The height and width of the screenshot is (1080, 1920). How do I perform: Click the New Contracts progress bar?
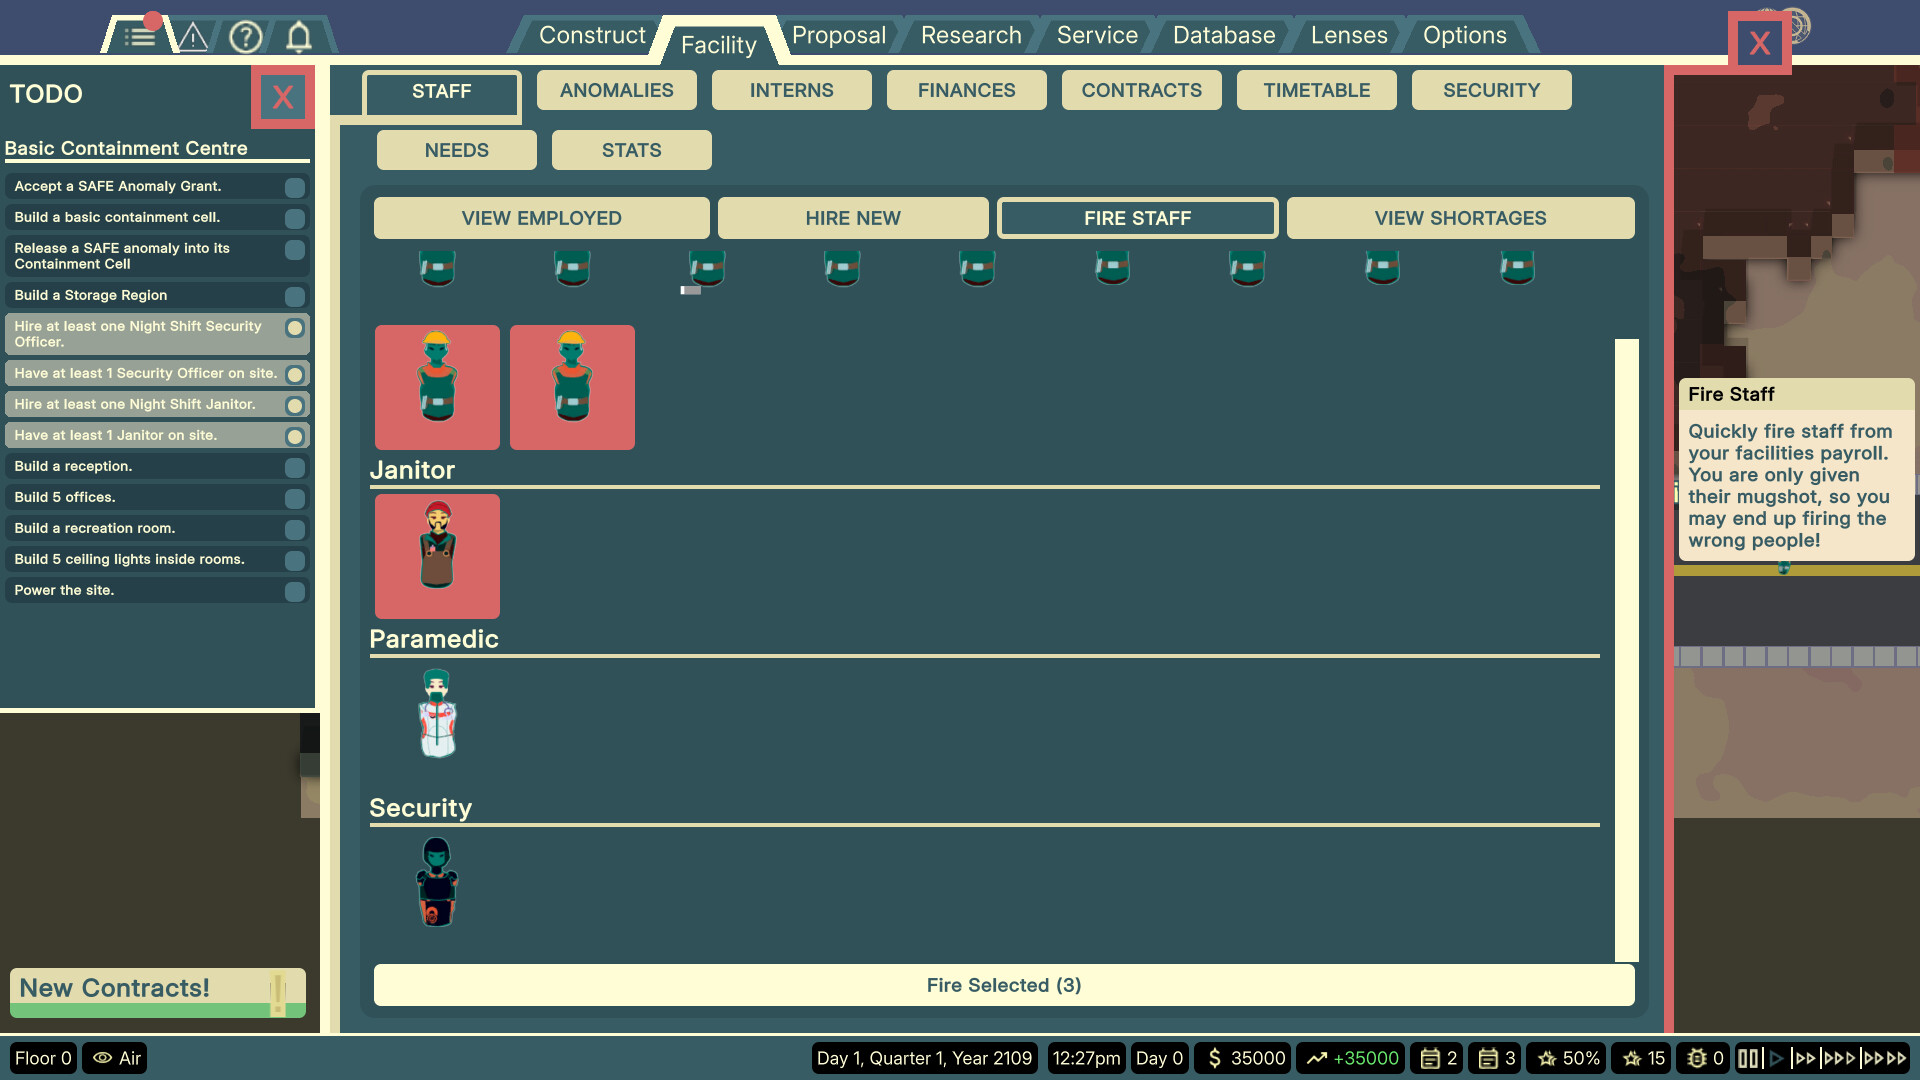[157, 991]
